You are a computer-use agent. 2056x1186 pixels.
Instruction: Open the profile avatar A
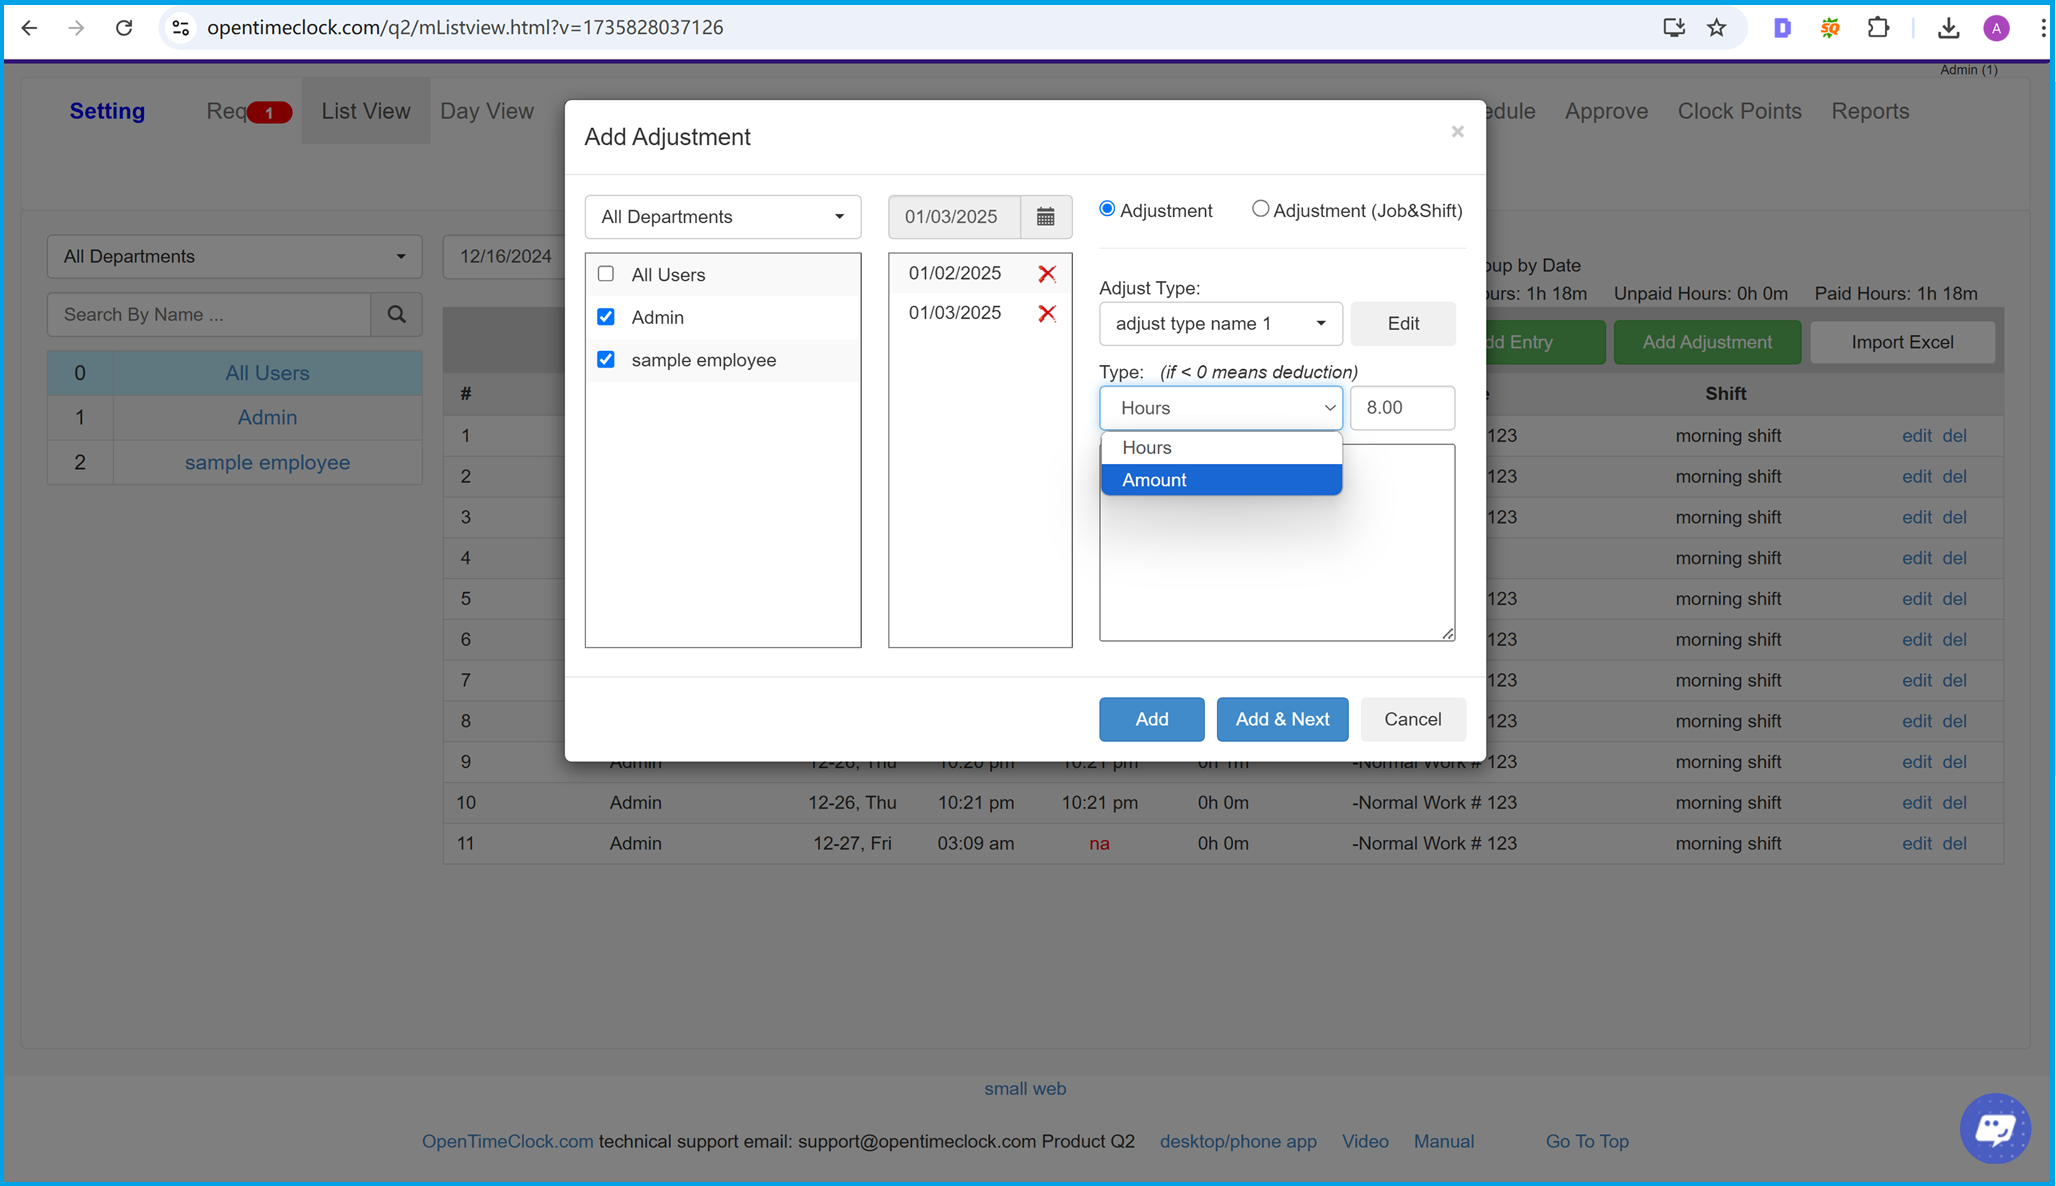[1996, 28]
